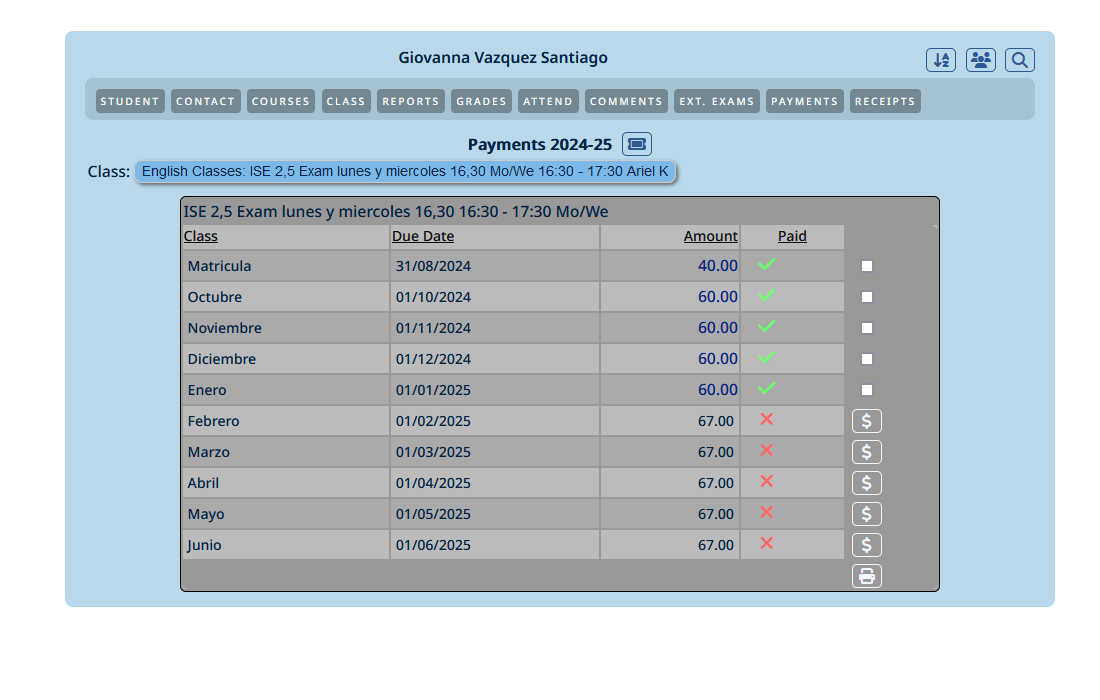
Task: Click the due date 01/03/2025
Action: coord(433,452)
